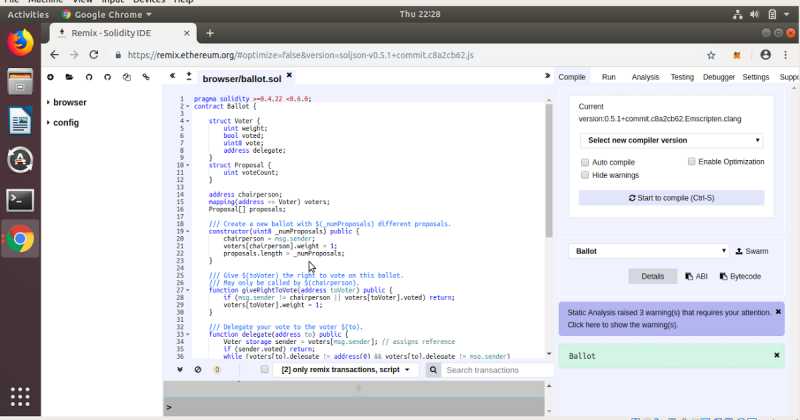This screenshot has height=420, width=800.
Task: Open the contract Details
Action: 653,276
